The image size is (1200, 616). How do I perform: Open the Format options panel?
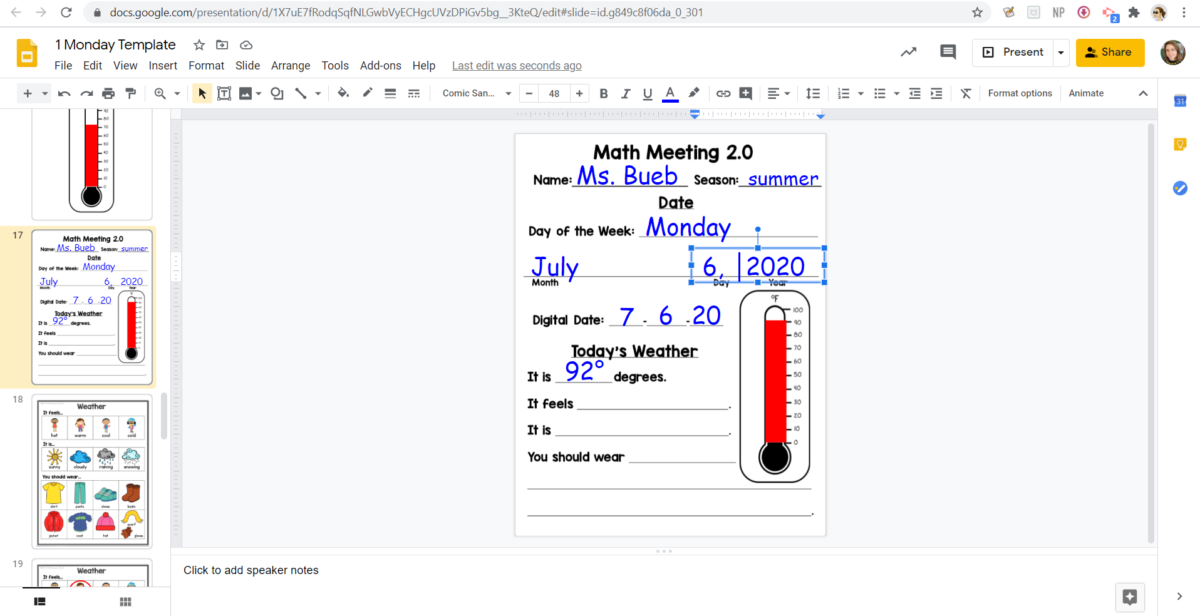click(x=1020, y=93)
